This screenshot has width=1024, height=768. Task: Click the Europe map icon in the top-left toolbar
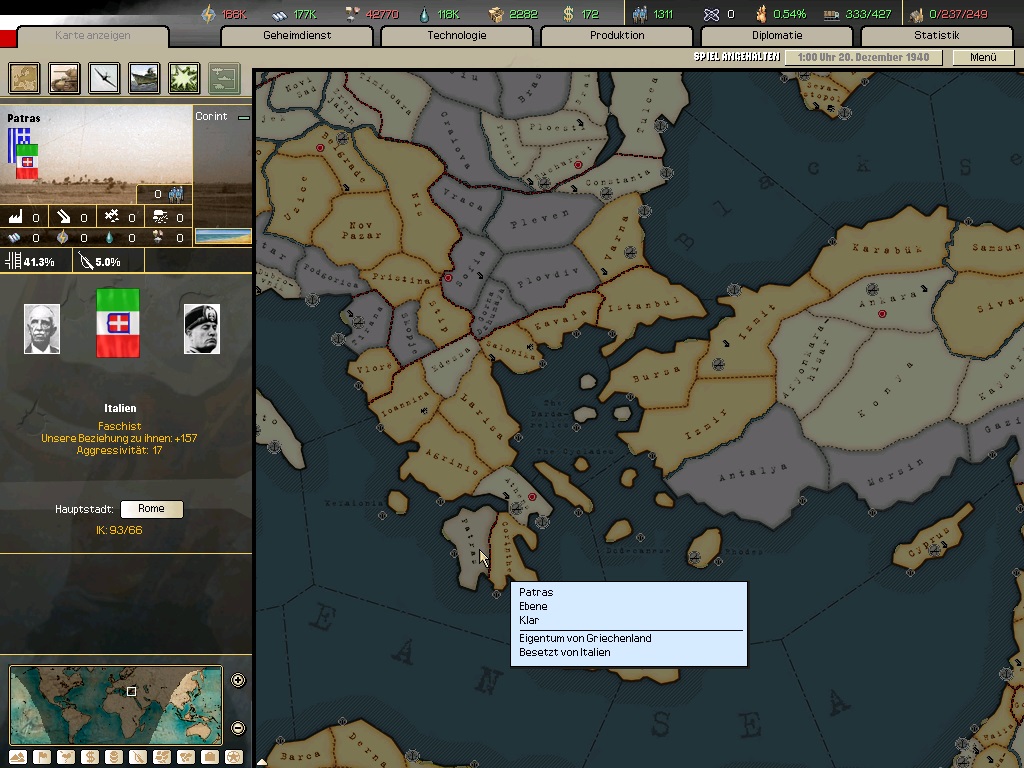point(24,77)
